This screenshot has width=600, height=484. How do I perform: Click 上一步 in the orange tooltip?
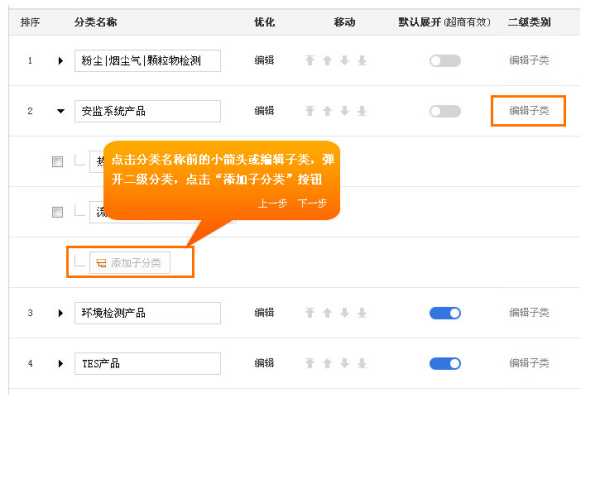click(x=272, y=202)
